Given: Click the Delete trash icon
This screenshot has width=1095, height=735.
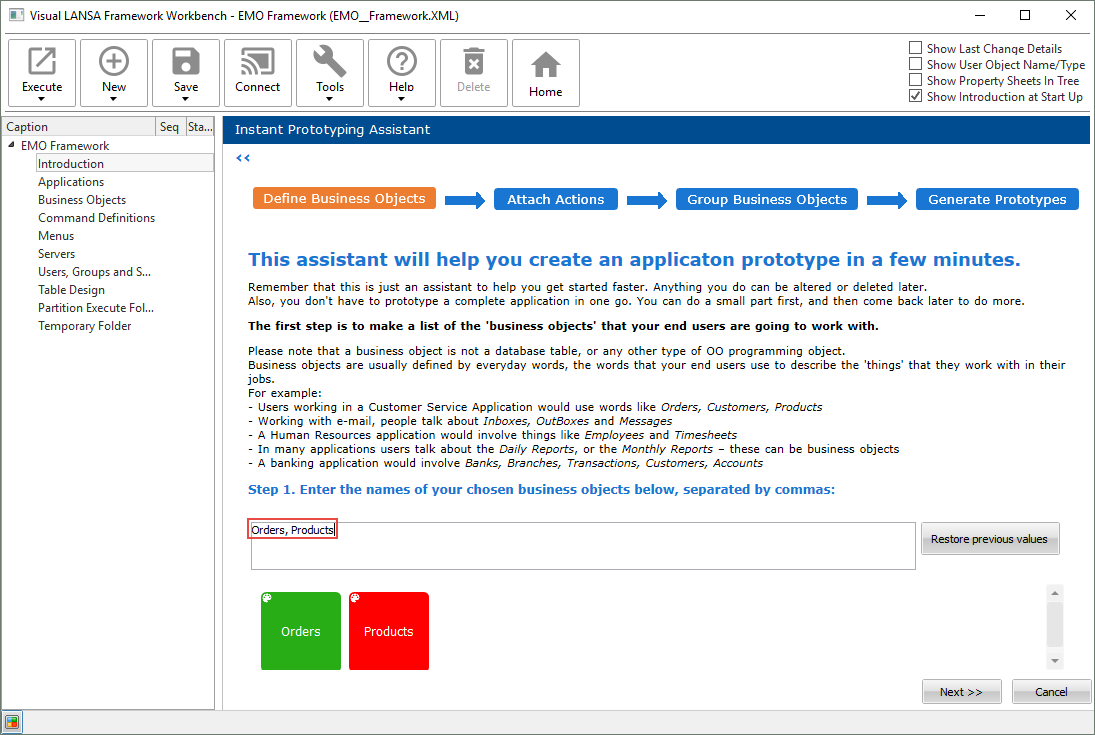Looking at the screenshot, I should coord(473,61).
